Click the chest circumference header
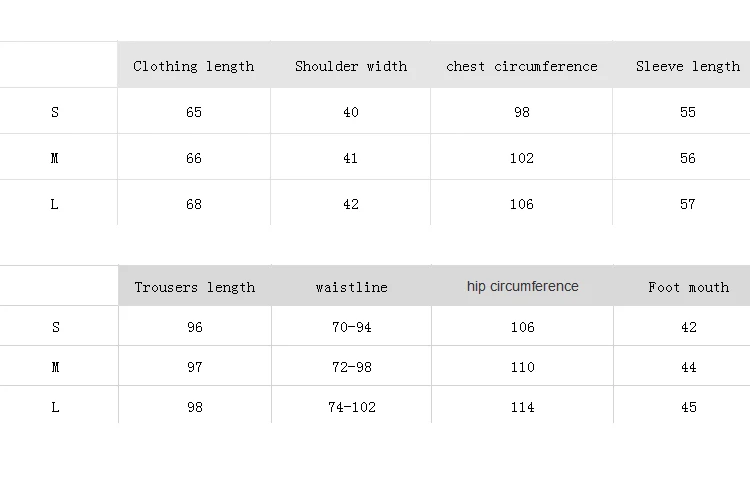Screen dimensions: 750x479 (x=522, y=66)
